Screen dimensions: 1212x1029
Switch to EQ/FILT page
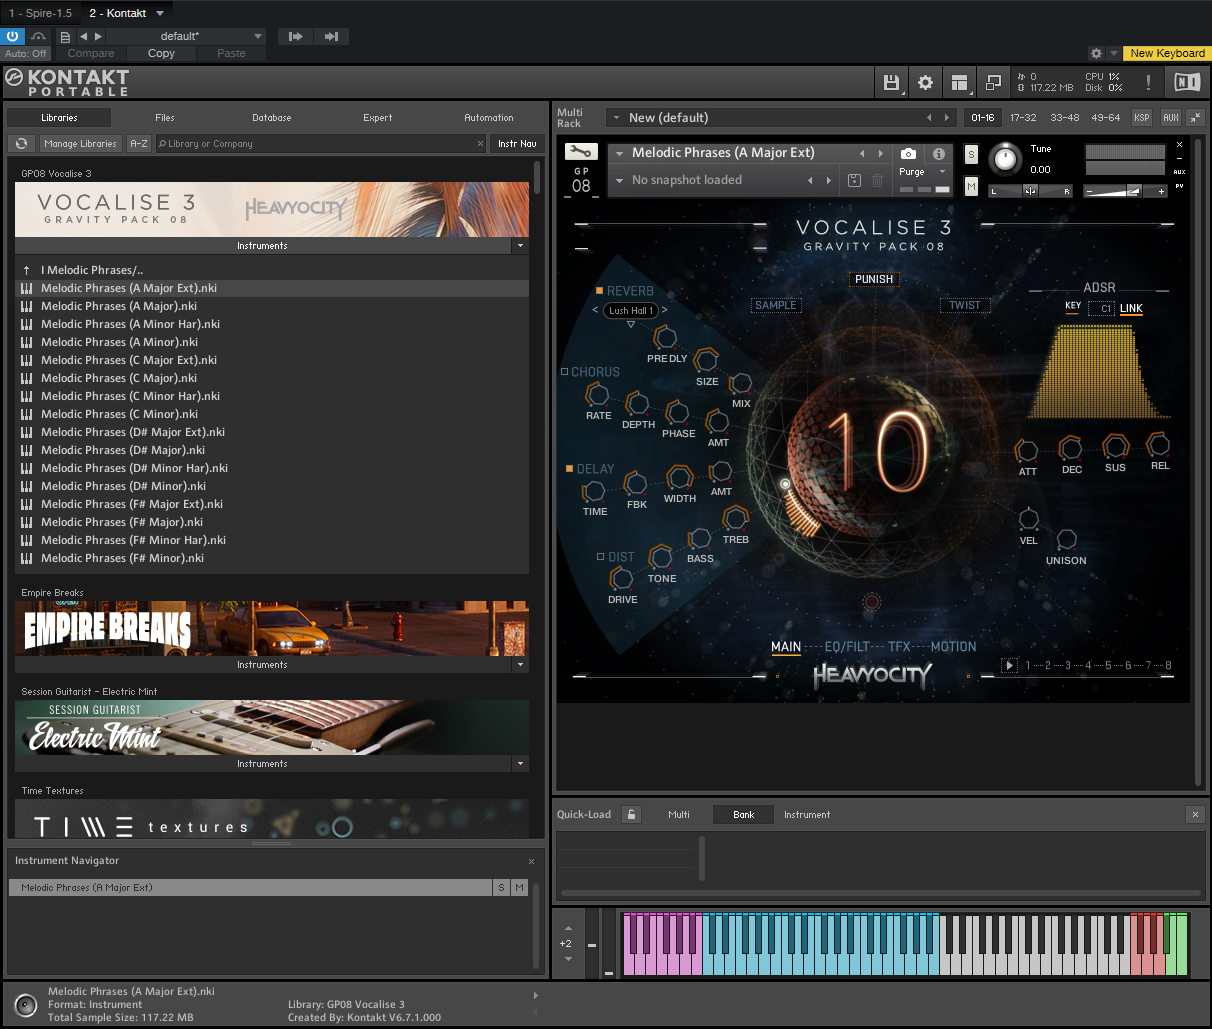(x=847, y=647)
